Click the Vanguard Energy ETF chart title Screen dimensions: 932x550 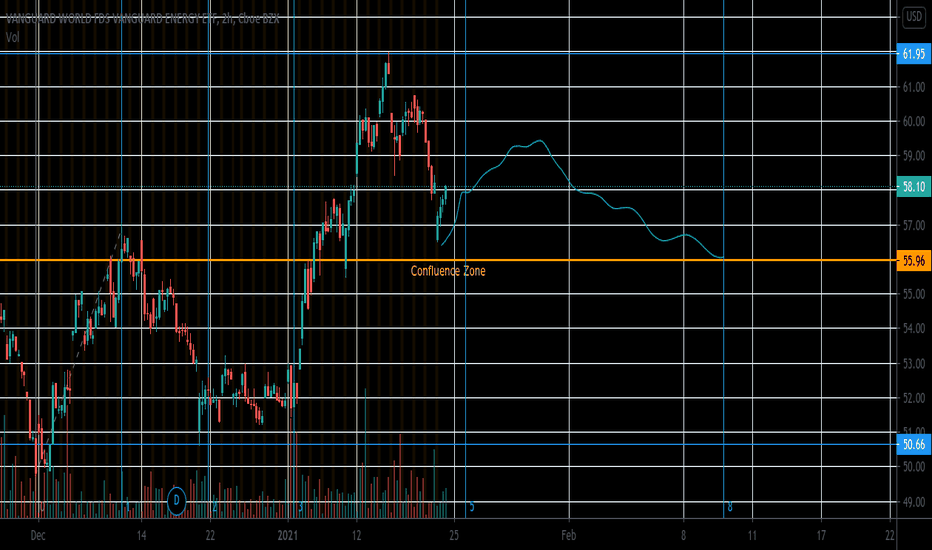click(x=142, y=19)
